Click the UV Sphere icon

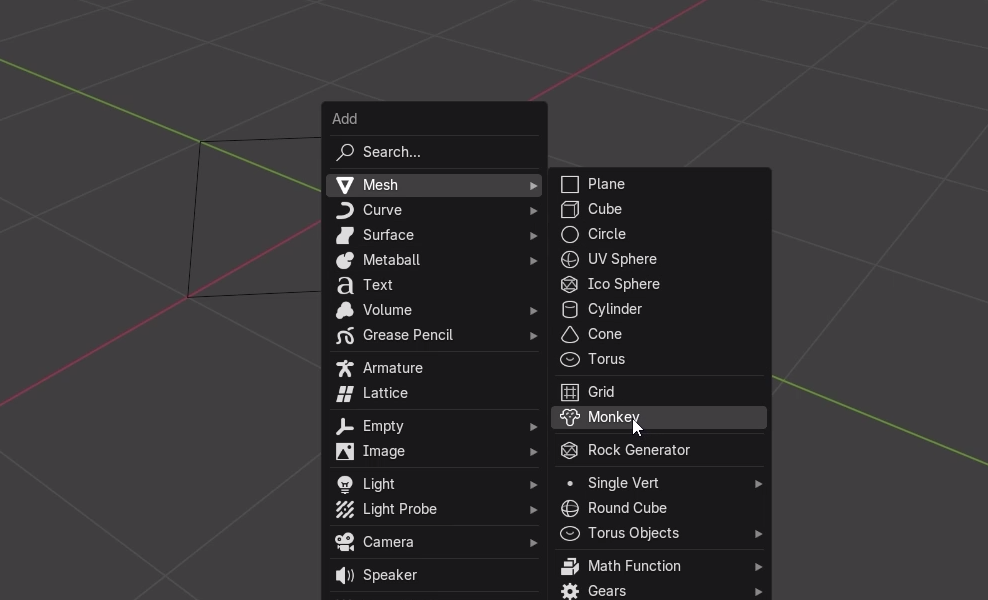570,260
